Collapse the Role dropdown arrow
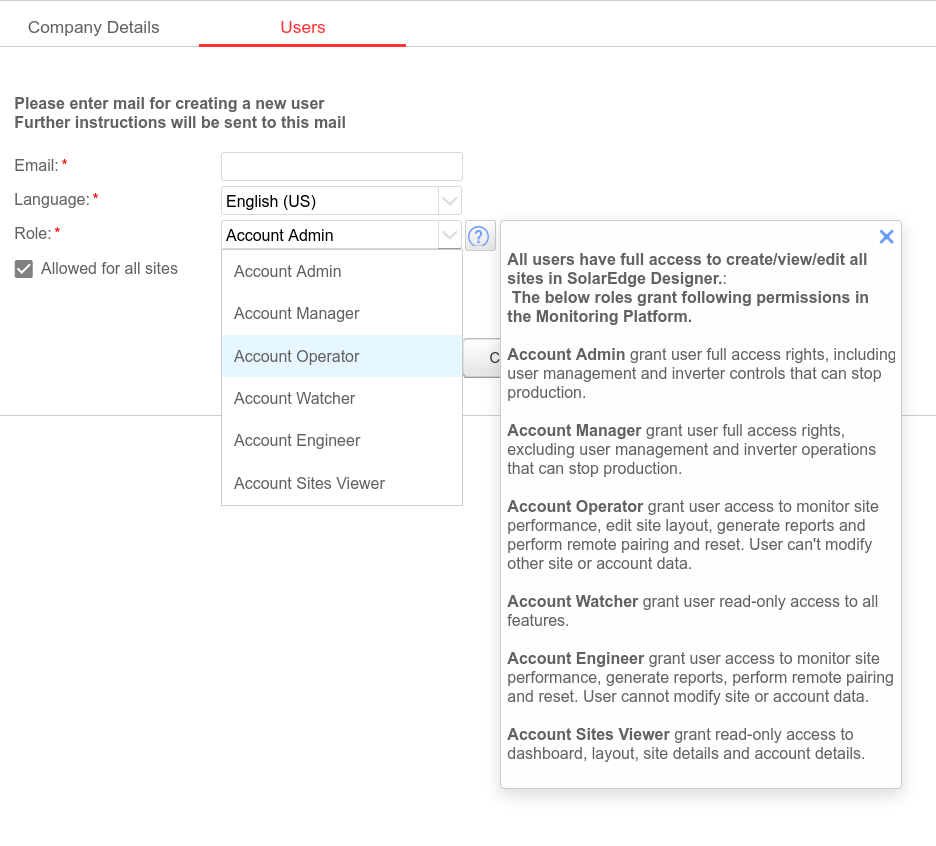Image resolution: width=936 pixels, height=846 pixels. click(450, 236)
